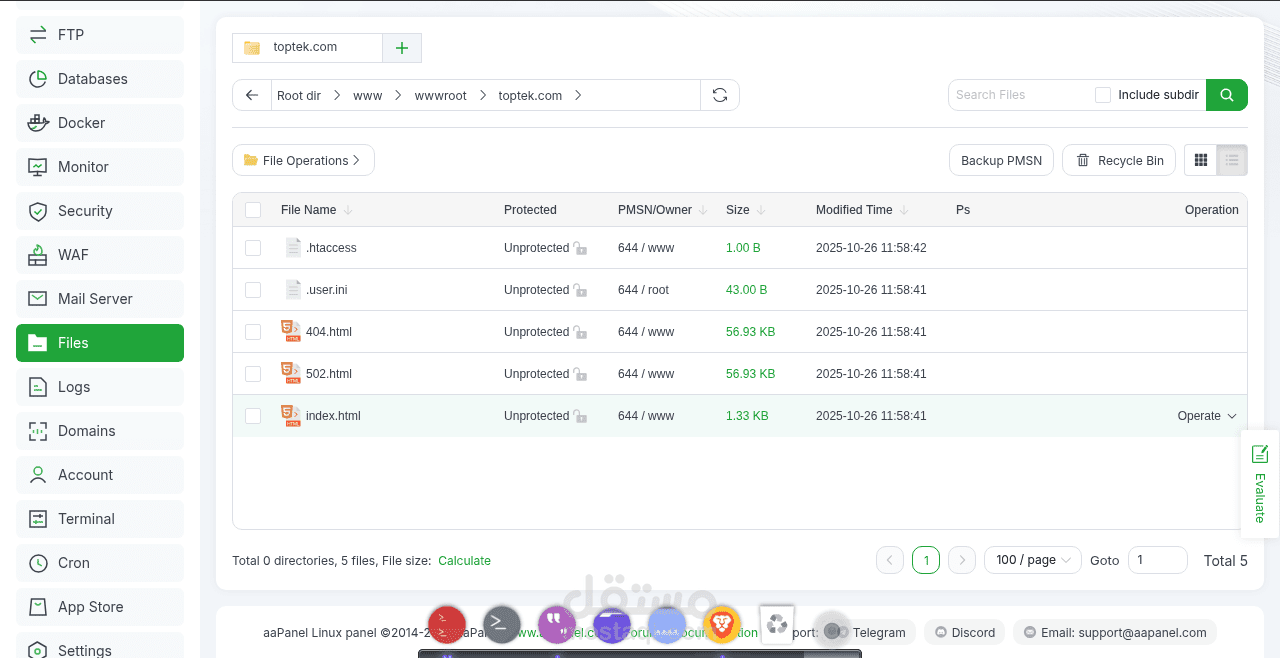The image size is (1280, 658).
Task: Sort by Size column arrow
Action: pos(761,210)
